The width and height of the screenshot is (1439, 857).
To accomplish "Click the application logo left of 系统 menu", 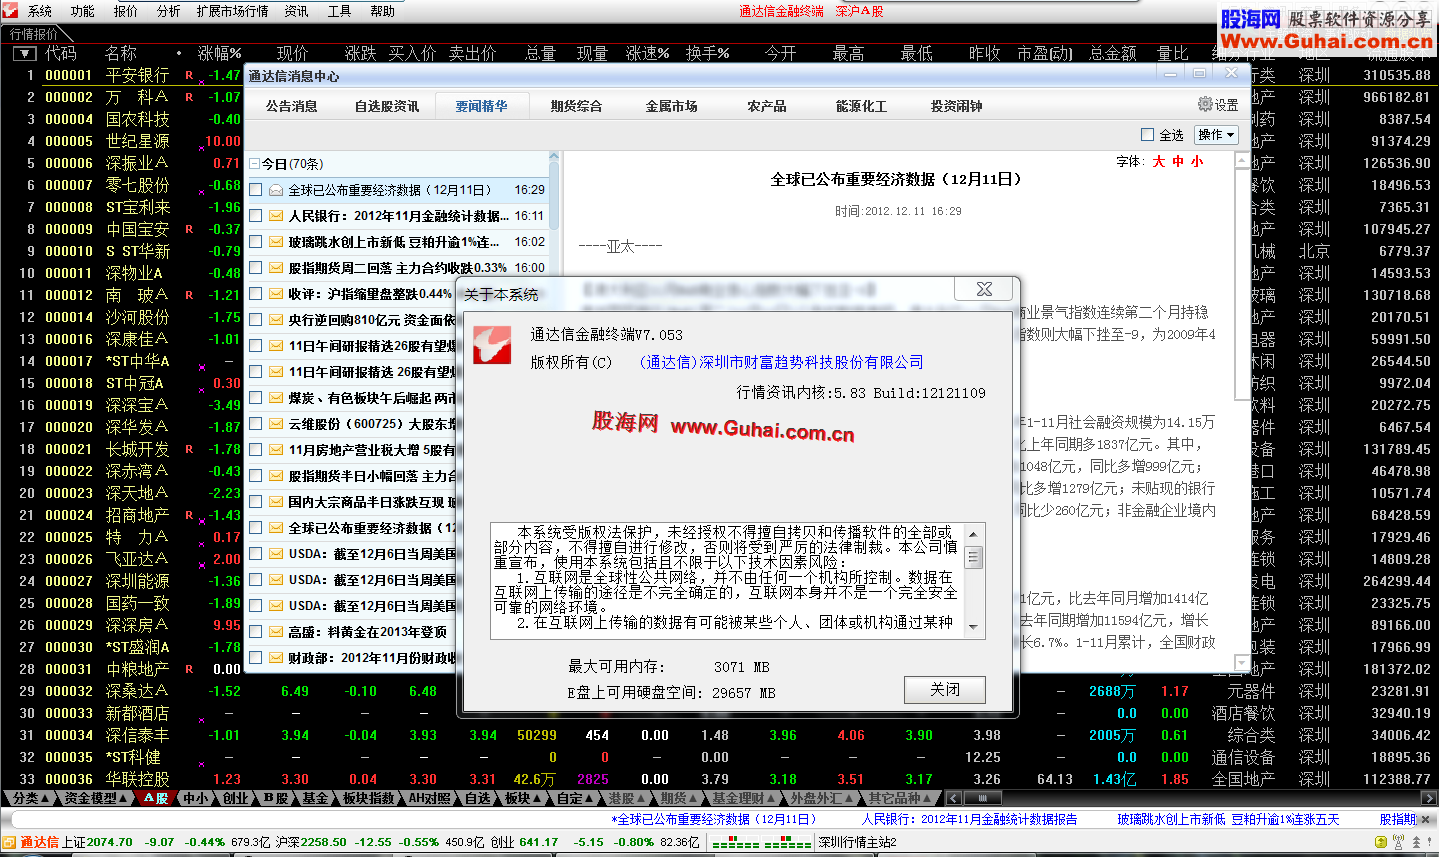I will pos(11,11).
